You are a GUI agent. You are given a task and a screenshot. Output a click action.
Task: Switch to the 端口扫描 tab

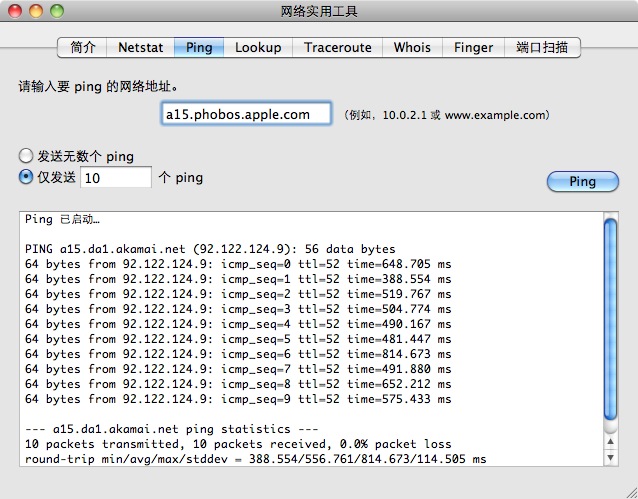tap(542, 48)
